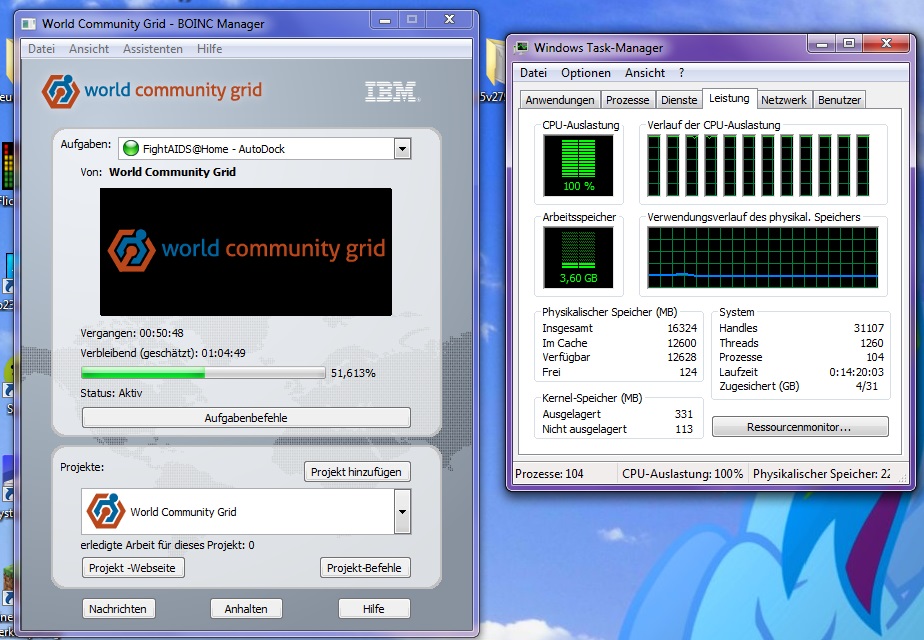
Task: Click the Projekt hinzufügen button
Action: click(357, 472)
